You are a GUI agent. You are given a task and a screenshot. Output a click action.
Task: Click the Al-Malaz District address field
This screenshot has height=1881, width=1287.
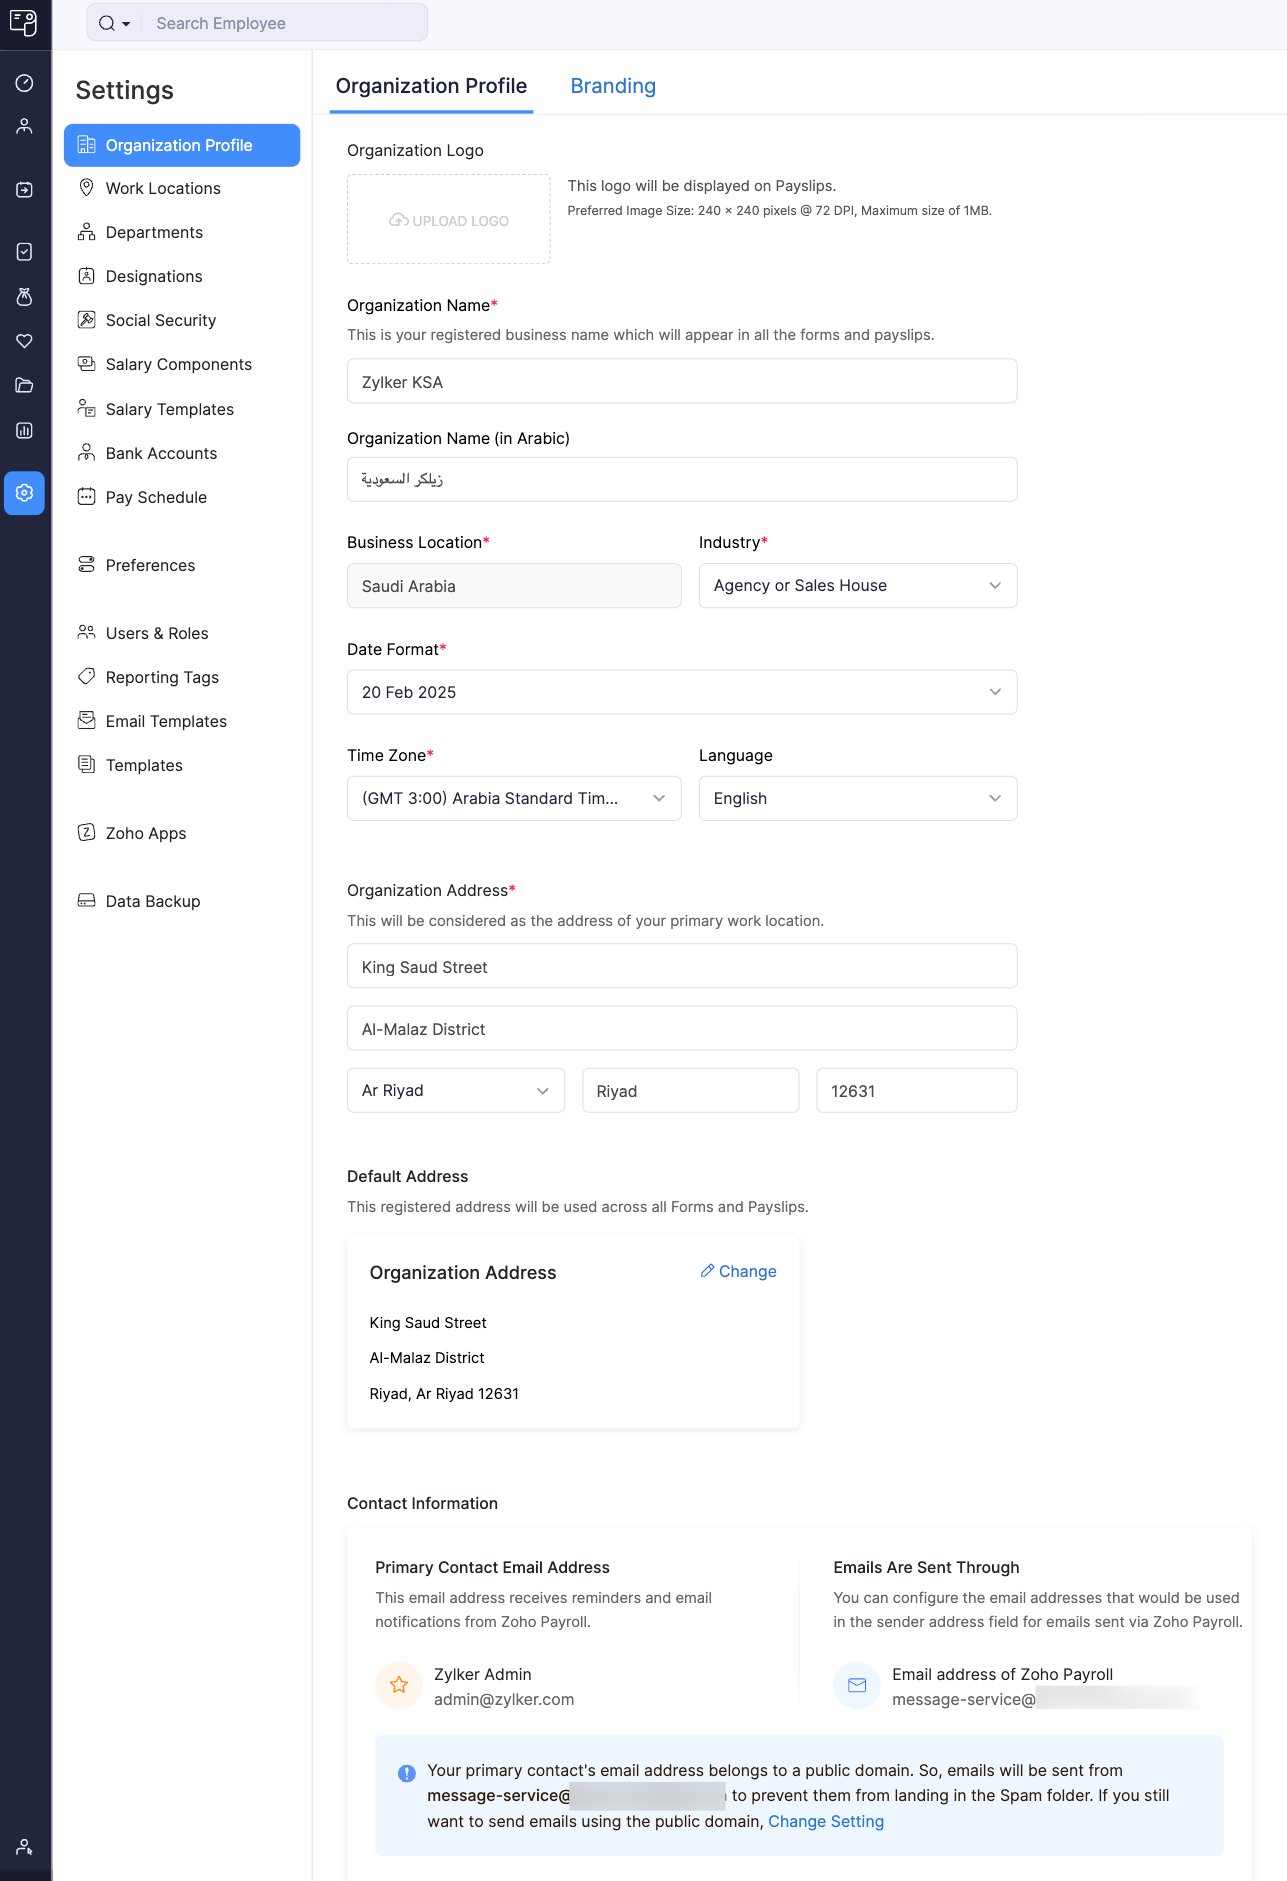coord(682,1028)
